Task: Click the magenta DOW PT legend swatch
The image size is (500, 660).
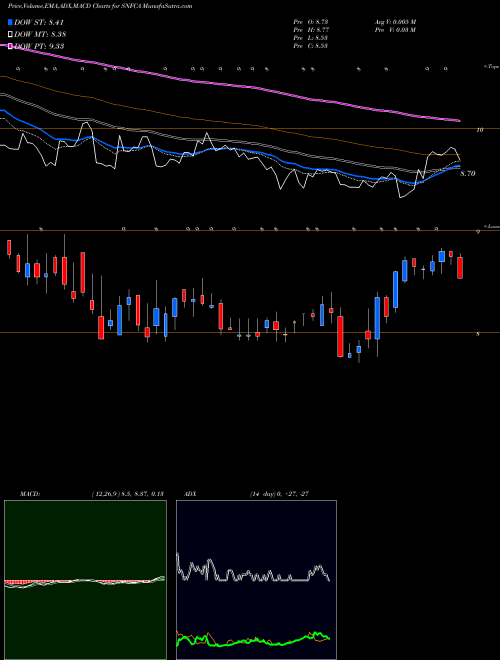Action: pos(10,46)
